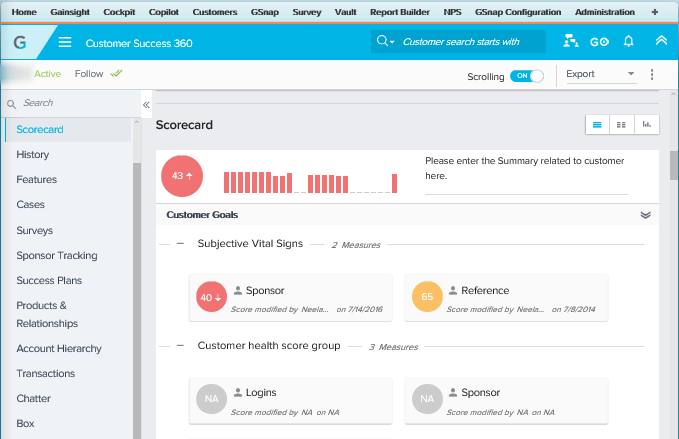Collapse Customer health score group
The image size is (679, 439).
(x=181, y=345)
